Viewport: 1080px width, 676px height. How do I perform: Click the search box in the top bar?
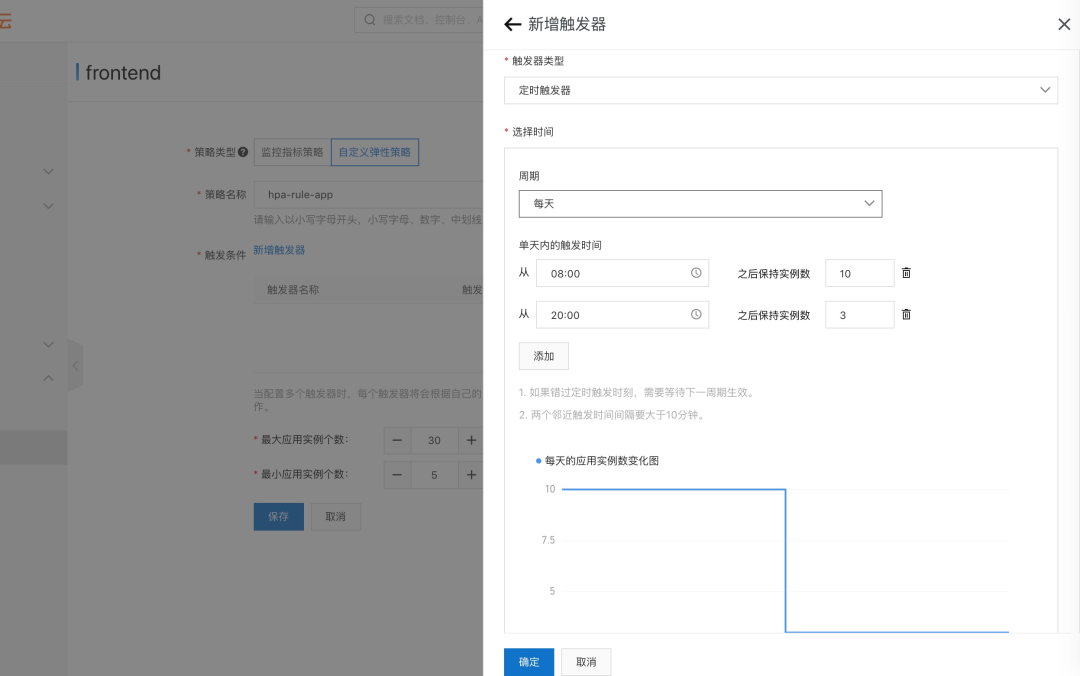click(x=419, y=20)
